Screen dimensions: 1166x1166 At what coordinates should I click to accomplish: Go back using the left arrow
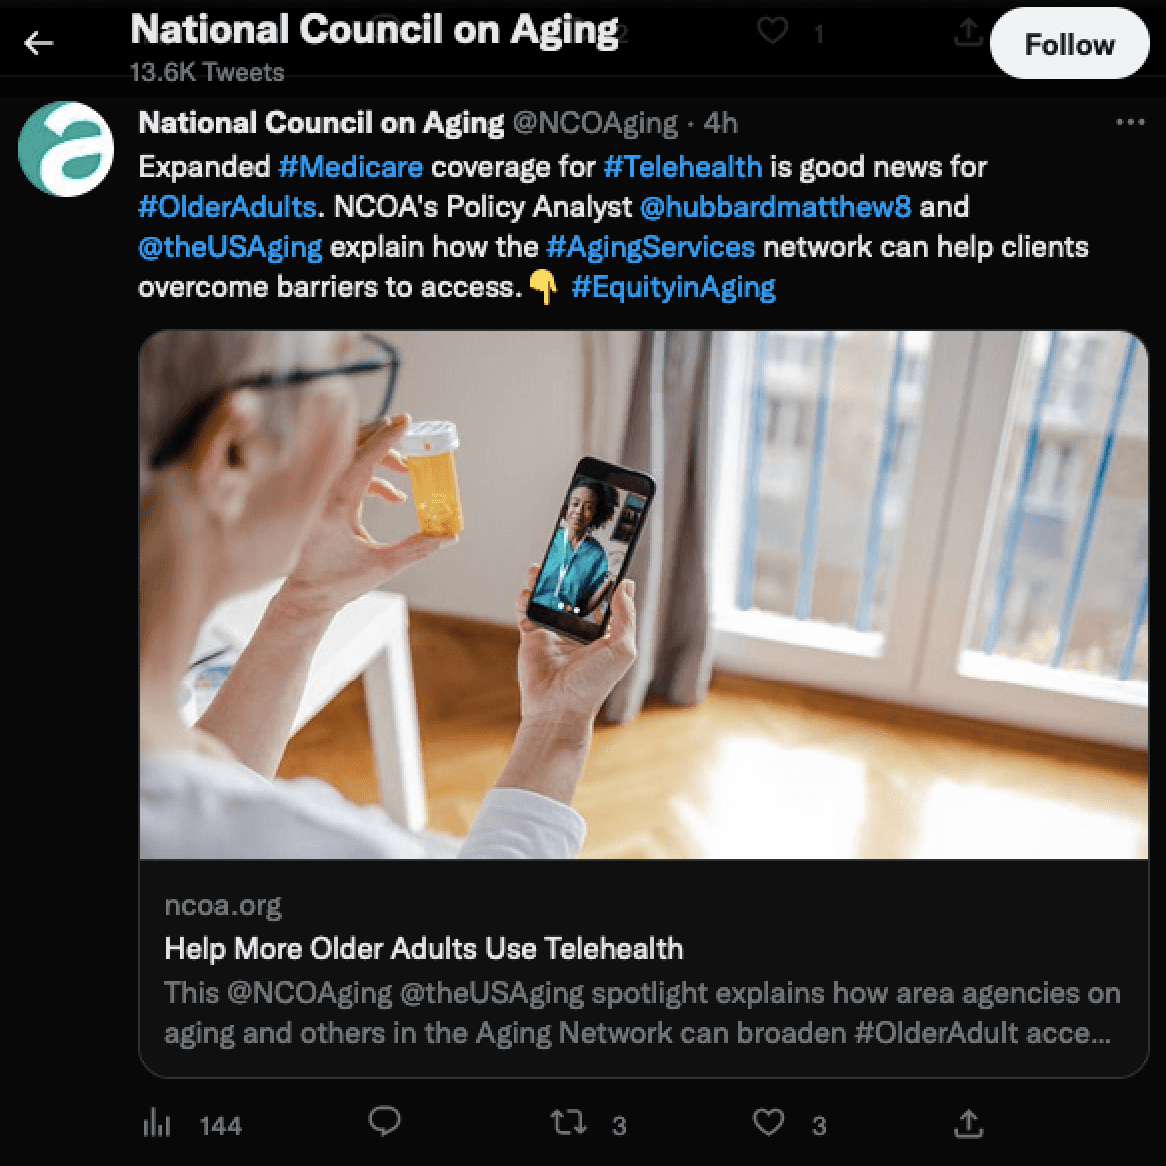coord(38,43)
